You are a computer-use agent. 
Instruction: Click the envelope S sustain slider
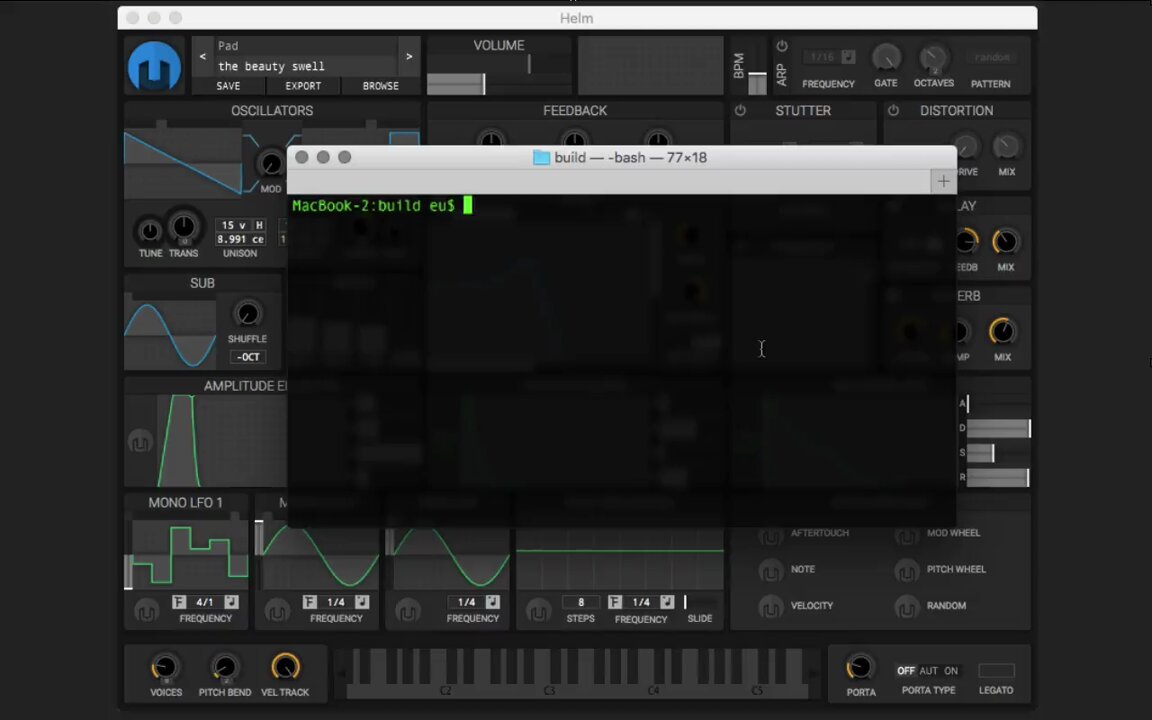pyautogui.click(x=999, y=453)
